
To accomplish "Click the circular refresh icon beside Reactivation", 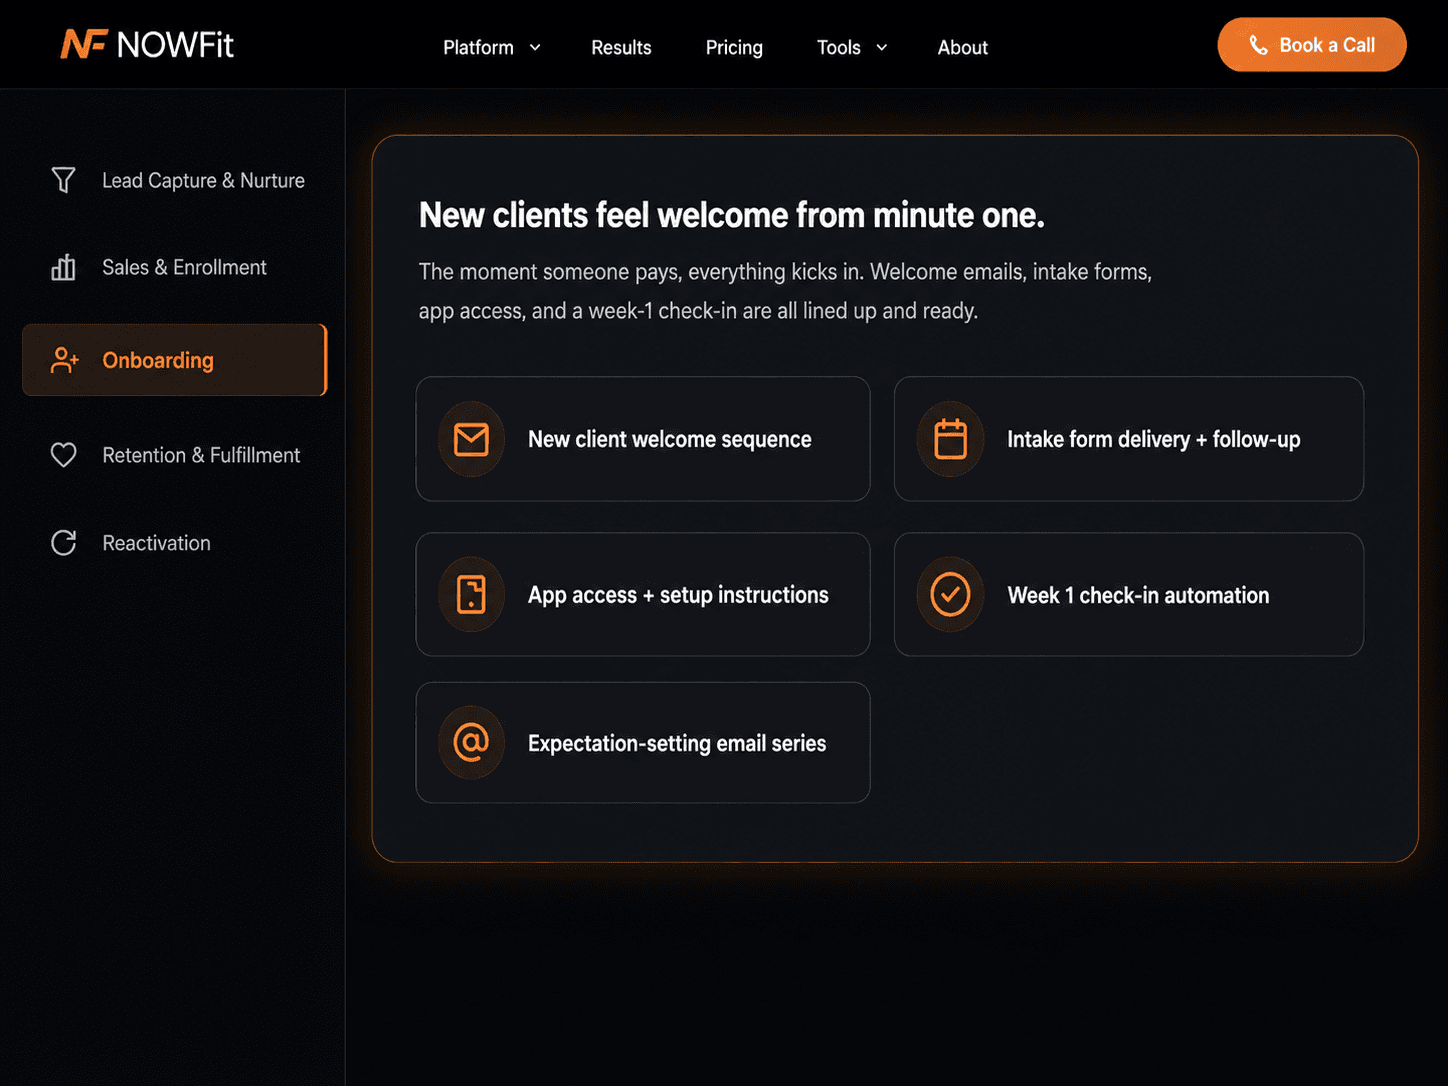I will click(64, 543).
